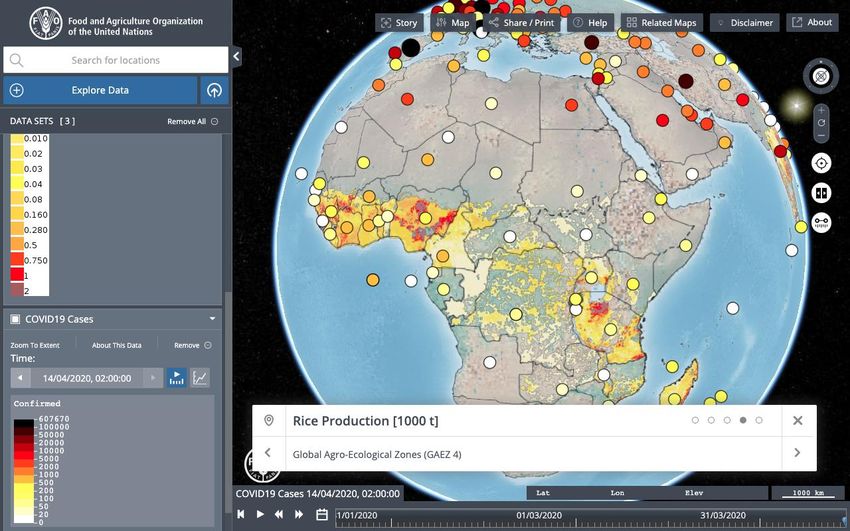The image size is (850, 531).
Task: Click the Global Agro-Ecological Zones text
Action: pos(377,454)
